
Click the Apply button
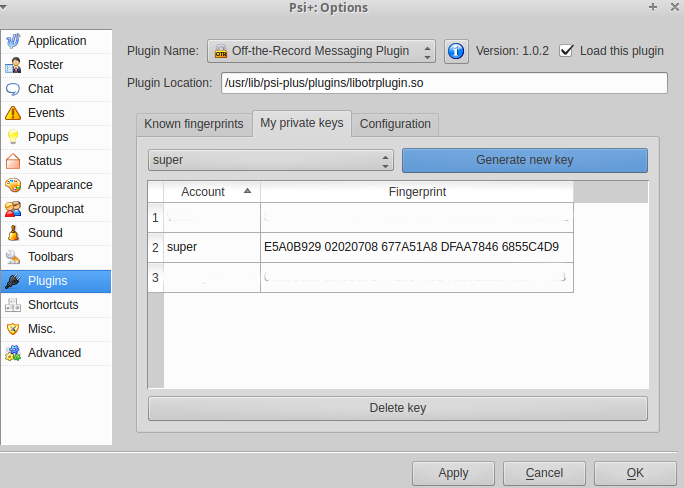[453, 473]
